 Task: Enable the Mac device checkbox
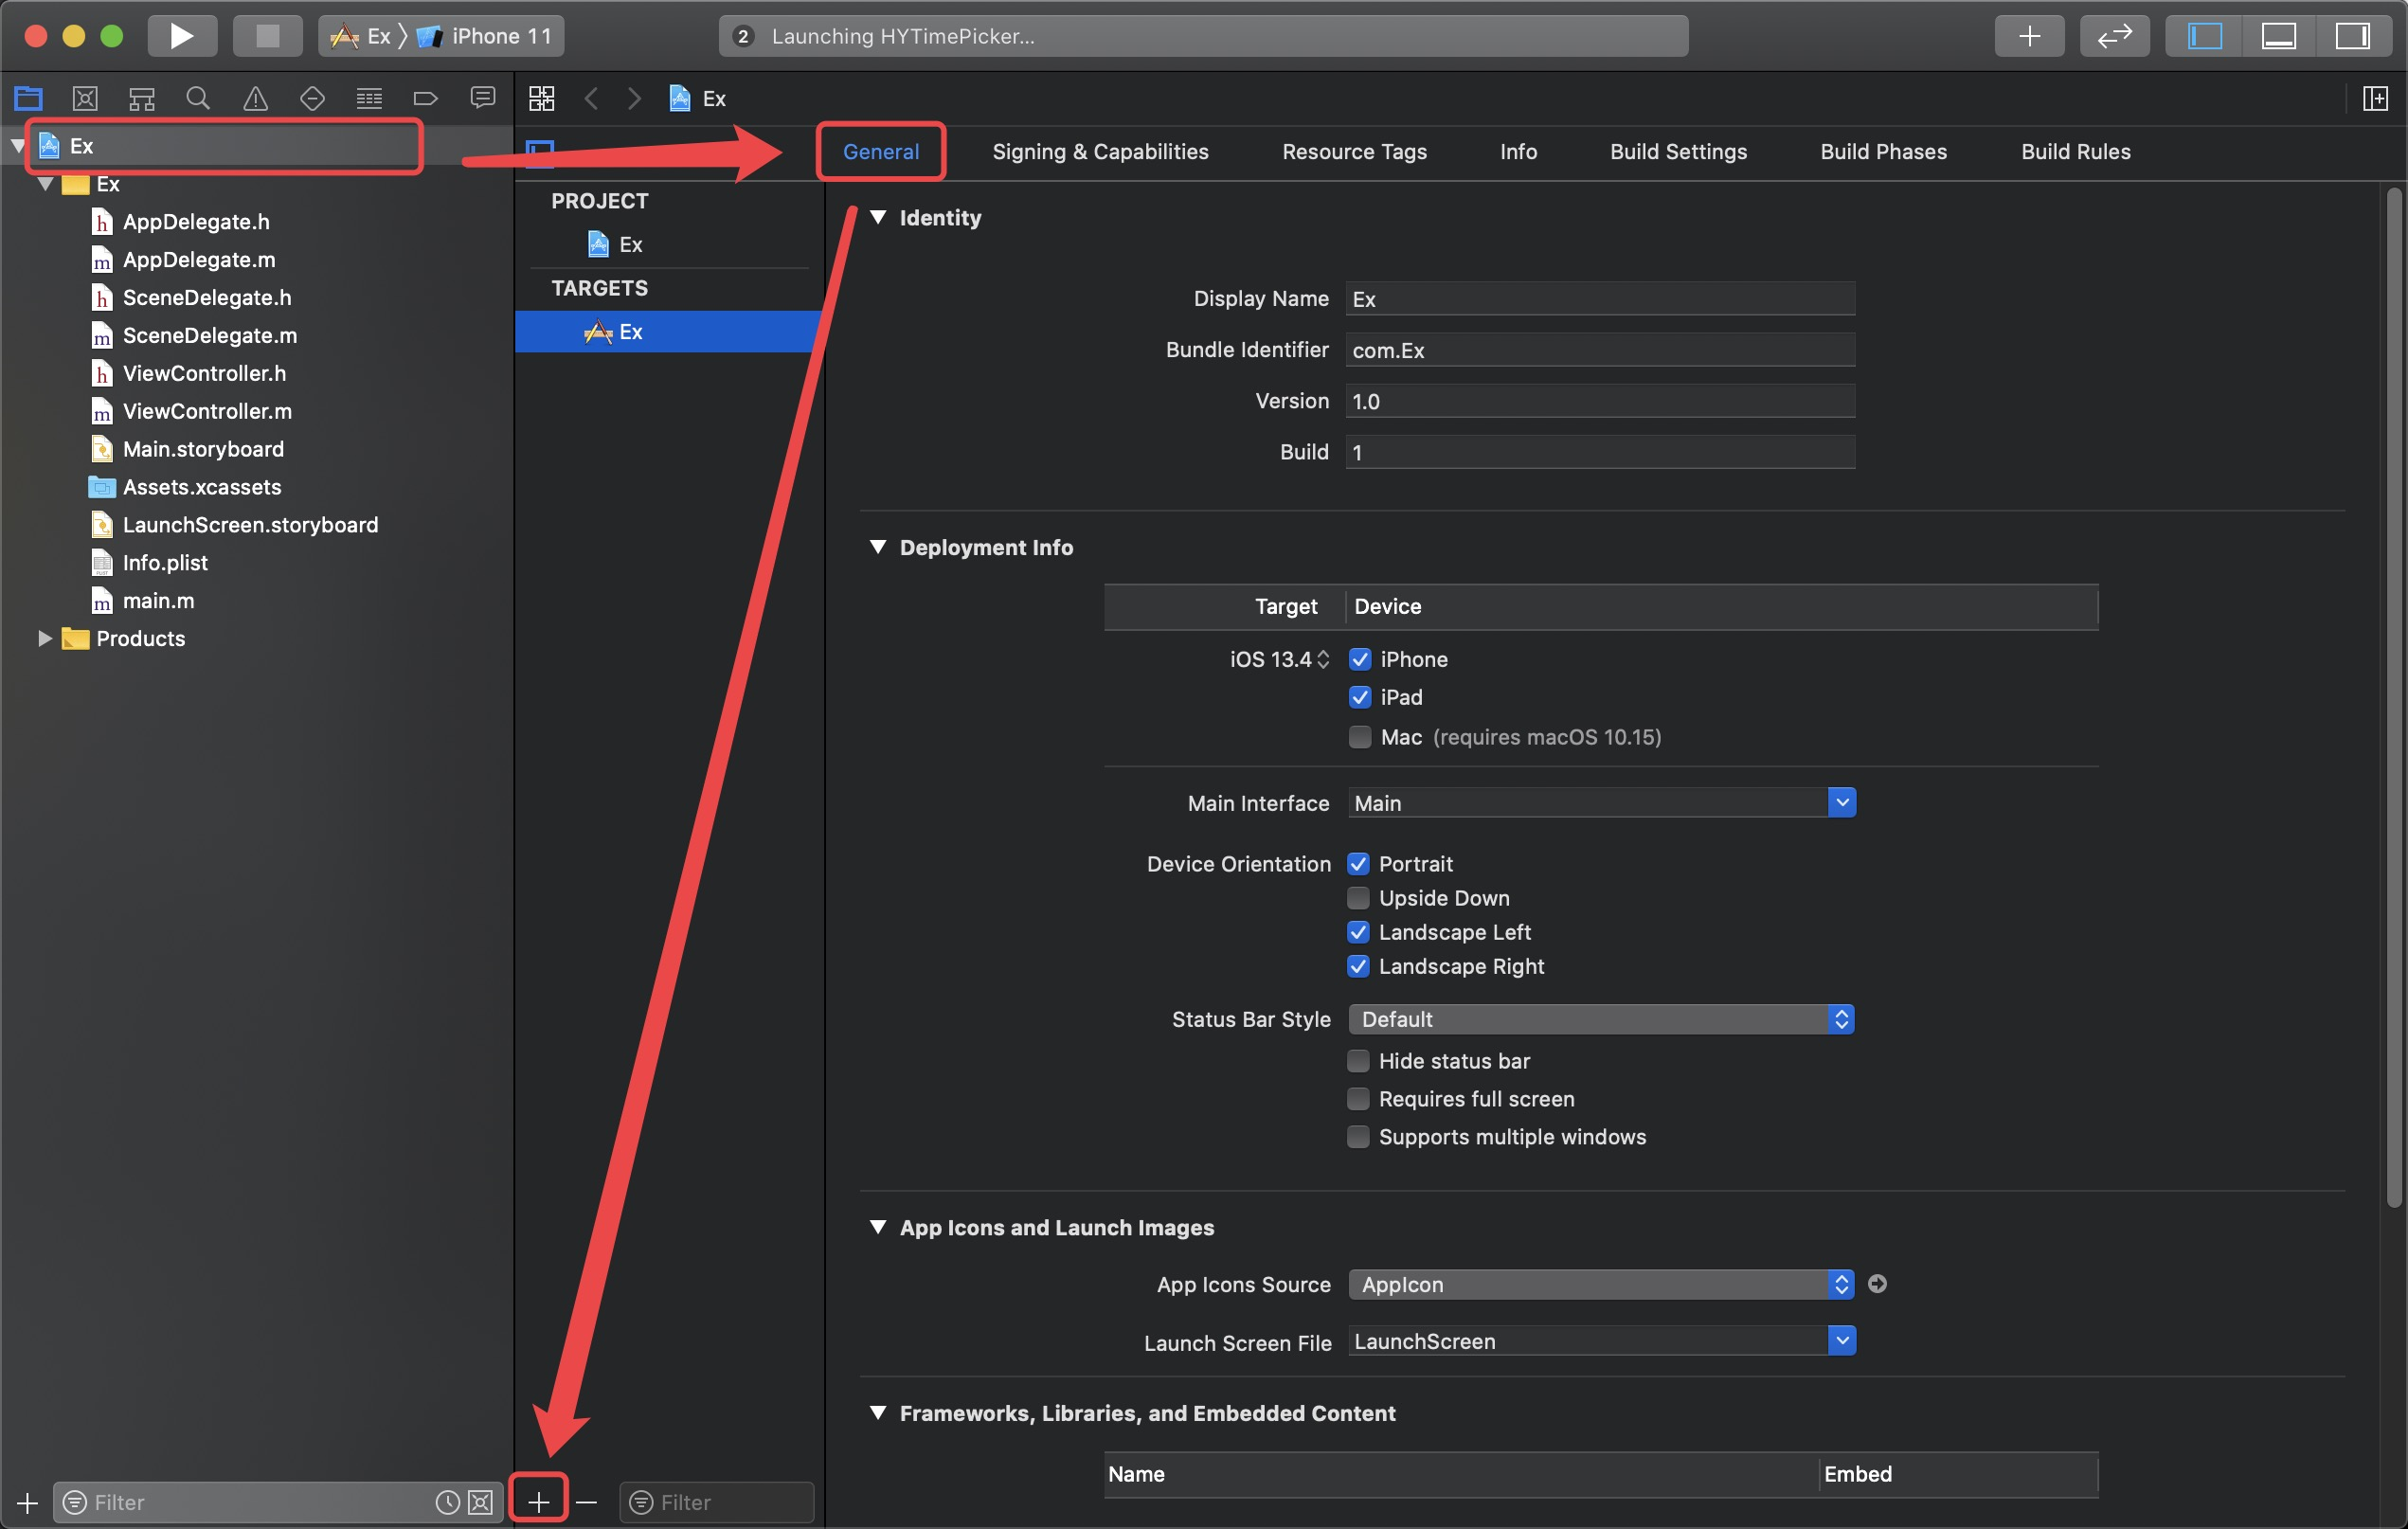(x=1359, y=737)
